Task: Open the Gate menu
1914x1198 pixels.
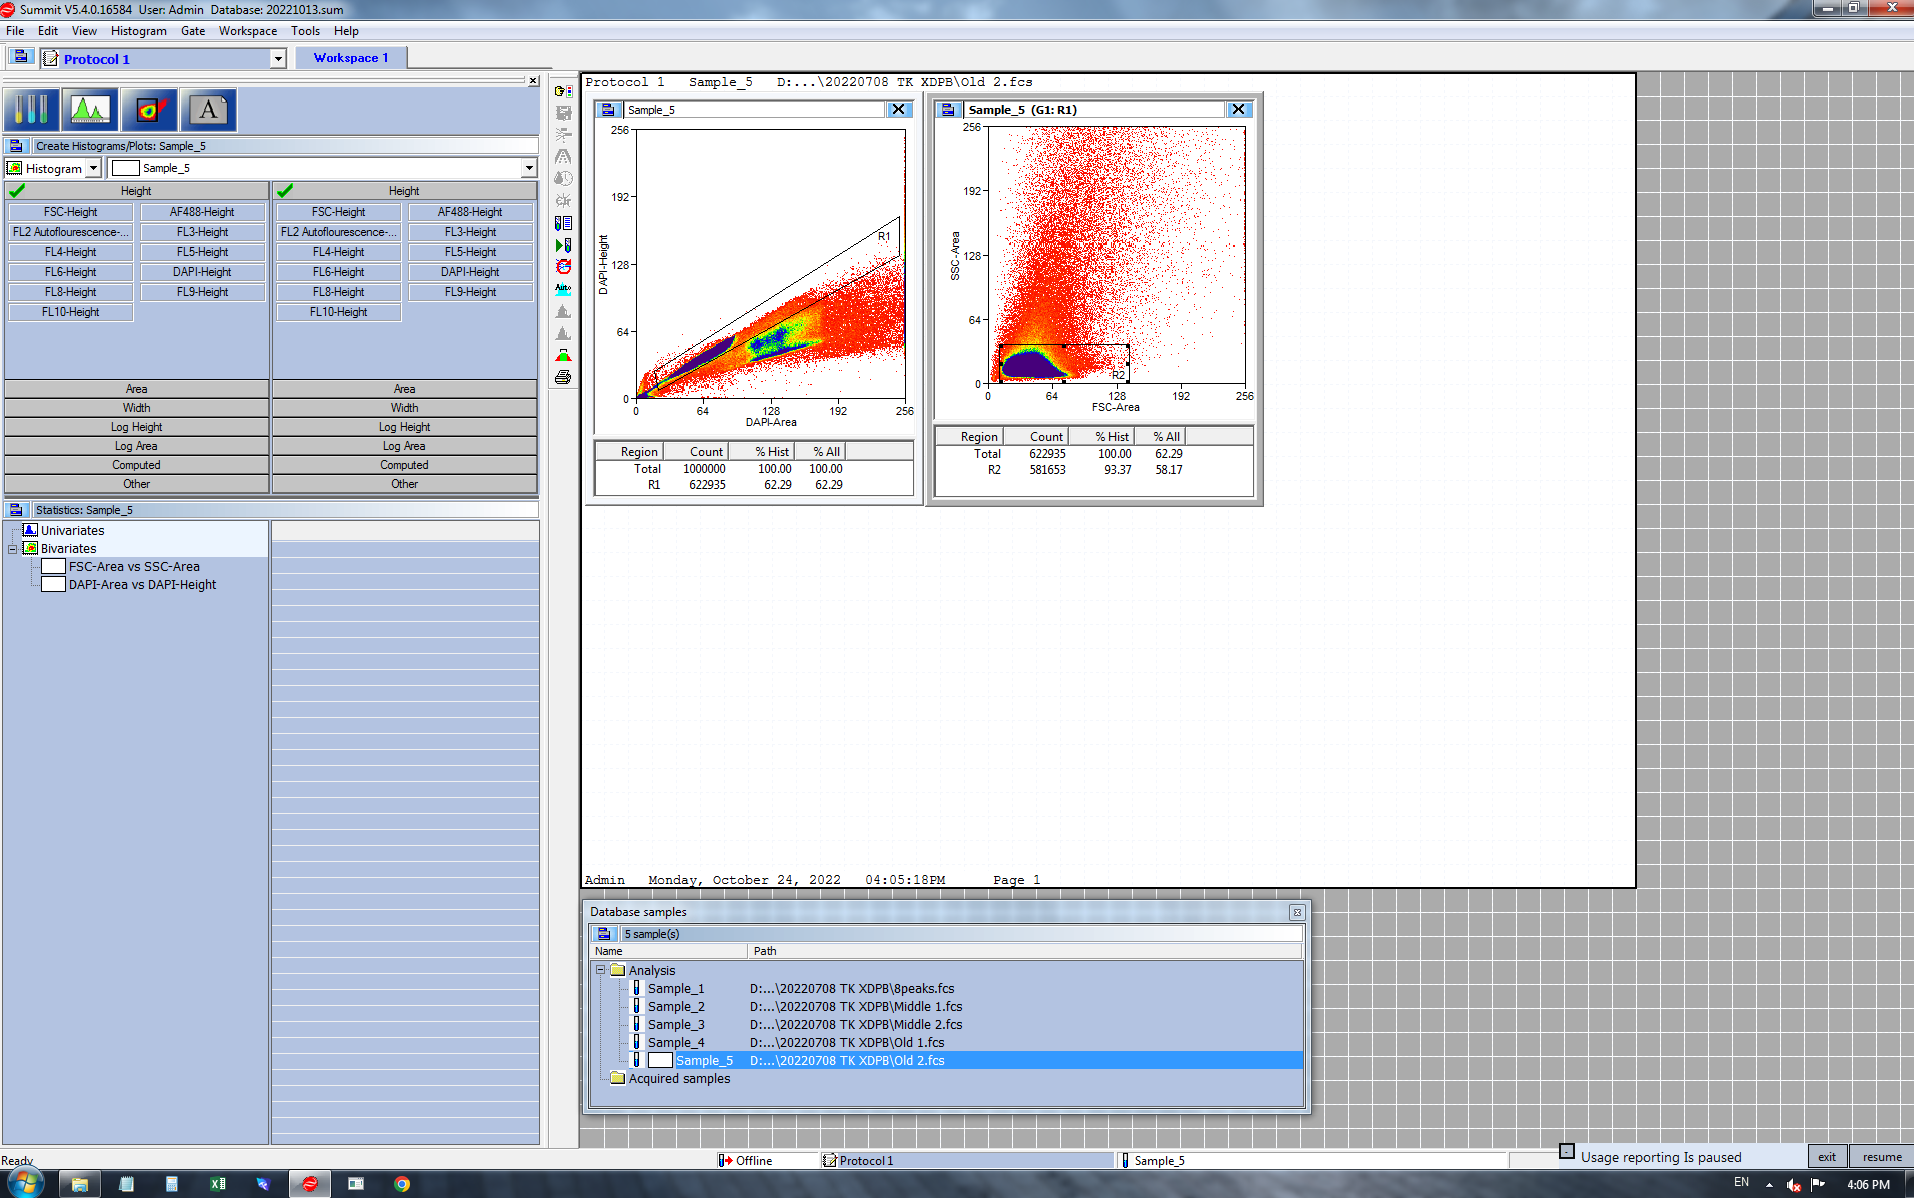Action: pos(192,31)
